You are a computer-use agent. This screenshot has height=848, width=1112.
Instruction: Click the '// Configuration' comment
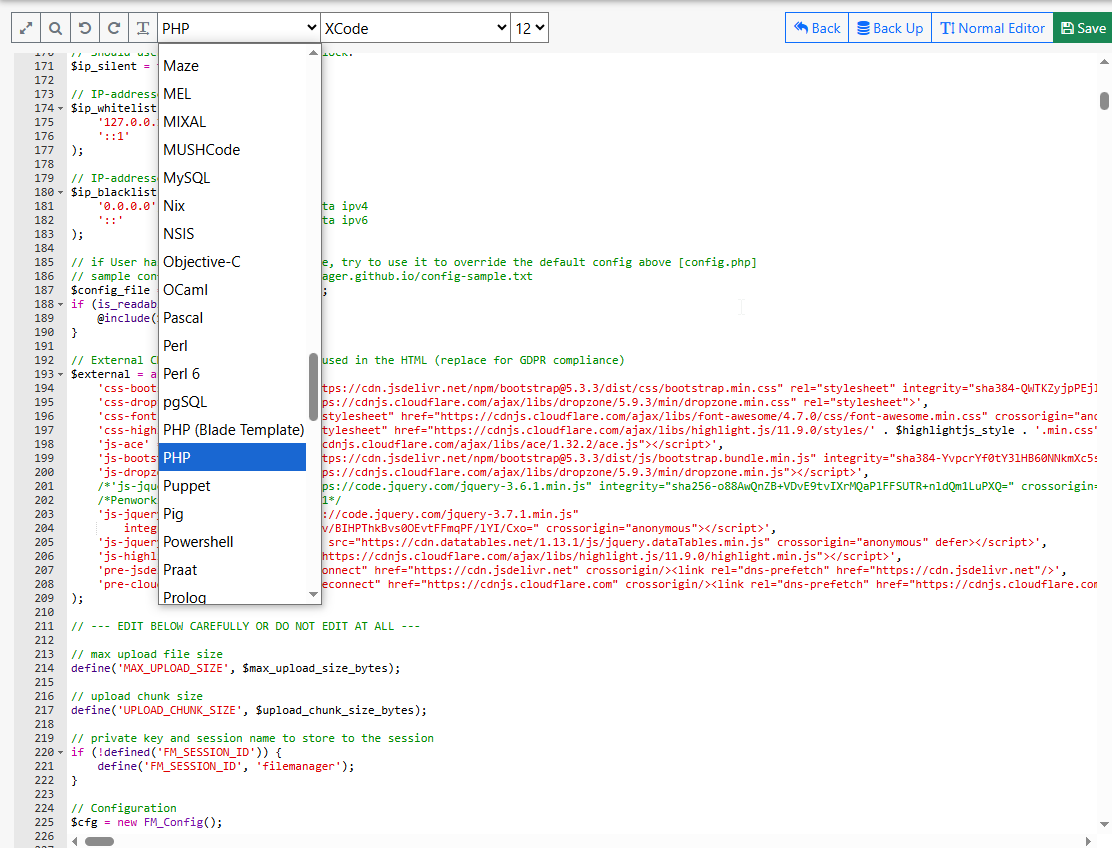pos(123,808)
